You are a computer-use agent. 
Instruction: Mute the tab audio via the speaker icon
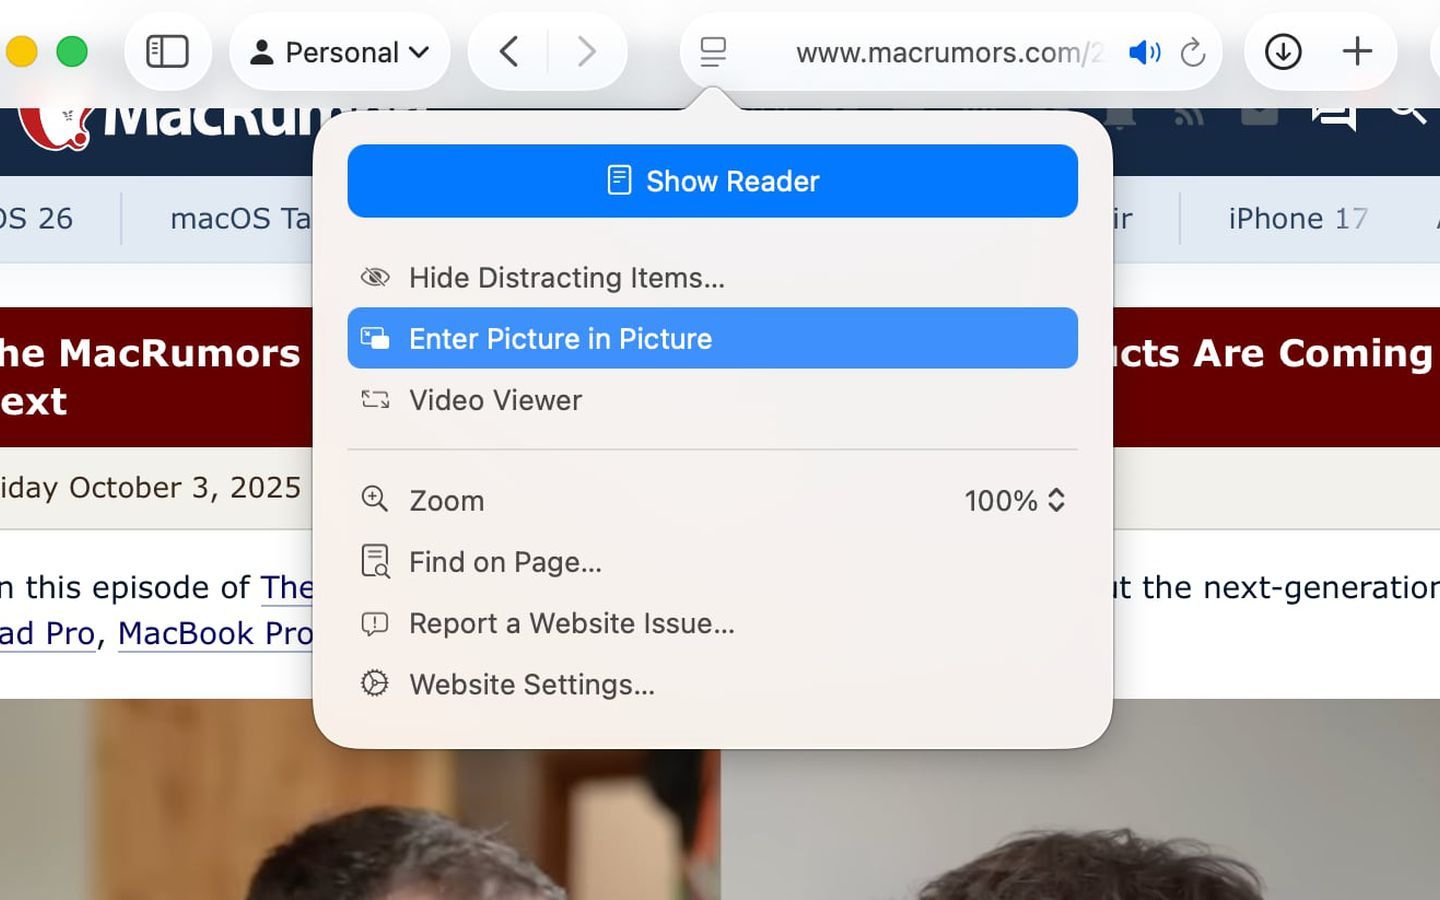click(1143, 52)
